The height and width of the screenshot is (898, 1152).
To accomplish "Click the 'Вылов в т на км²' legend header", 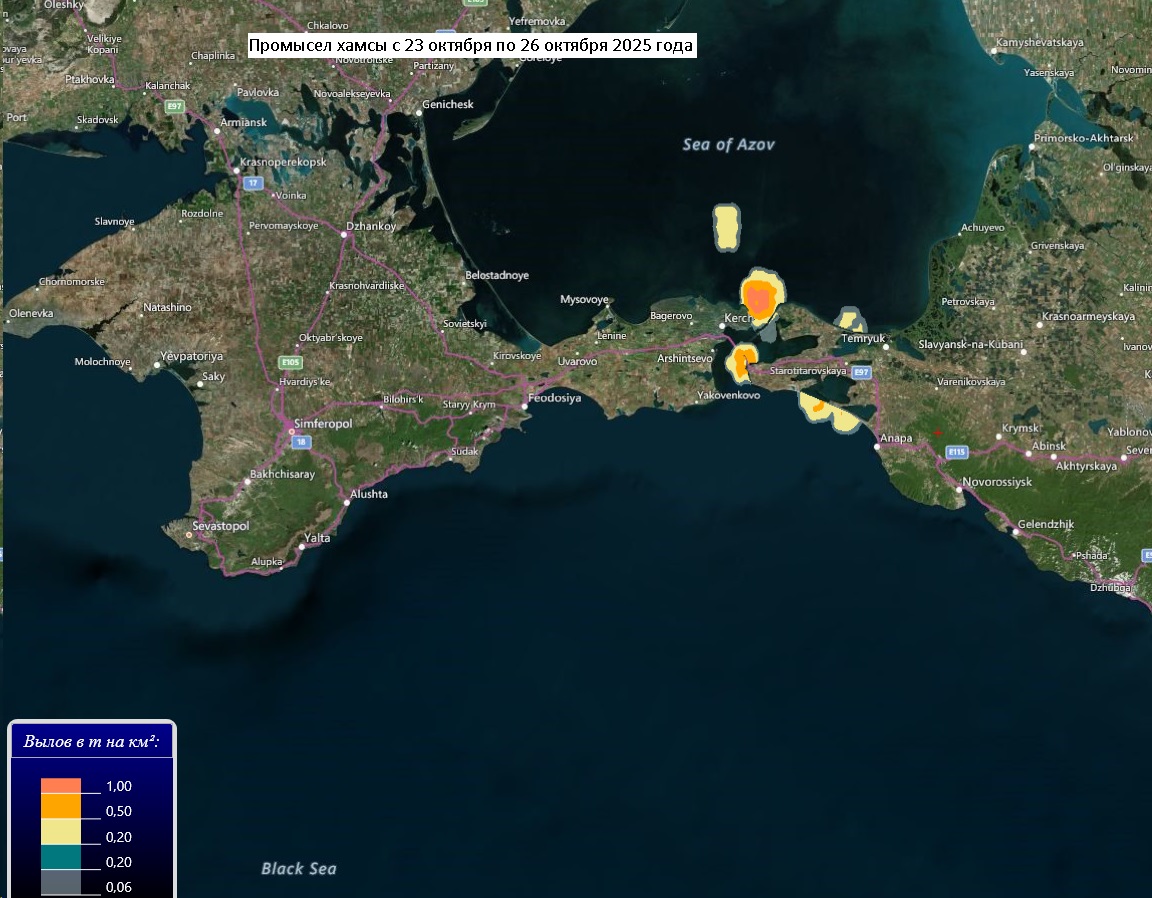I will 92,742.
